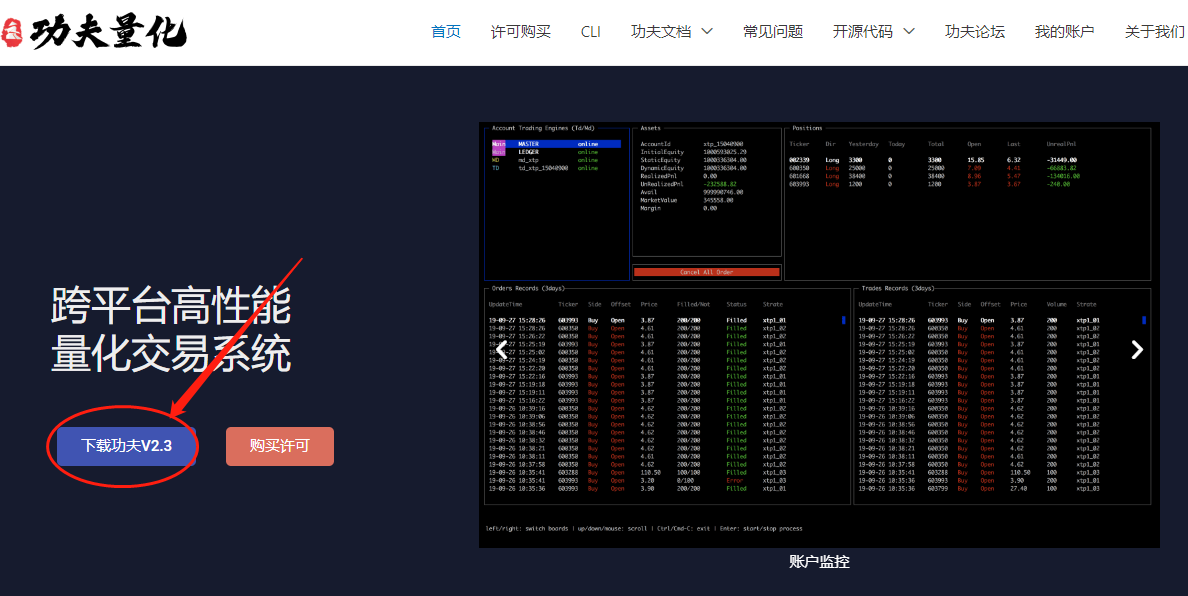Go to the 首页 nav item
The height and width of the screenshot is (596, 1188).
coord(446,32)
